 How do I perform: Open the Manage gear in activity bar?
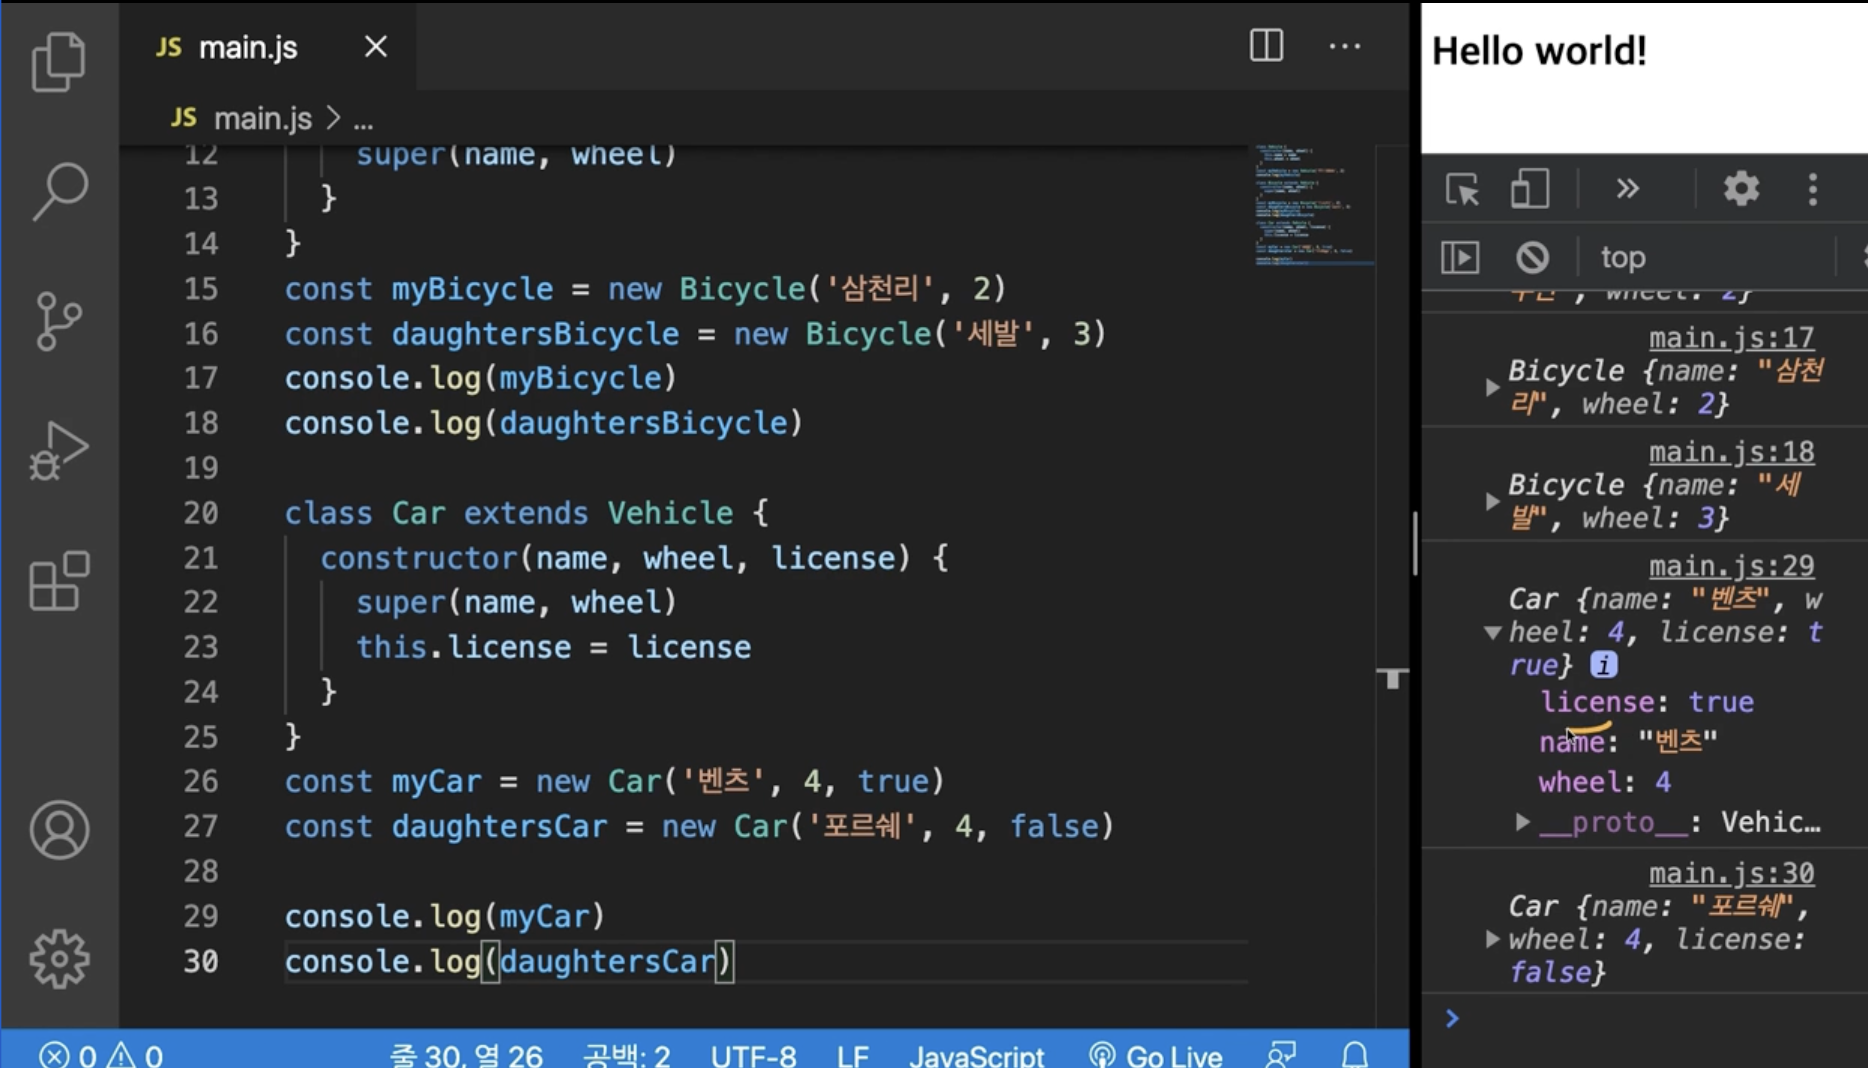pos(59,959)
